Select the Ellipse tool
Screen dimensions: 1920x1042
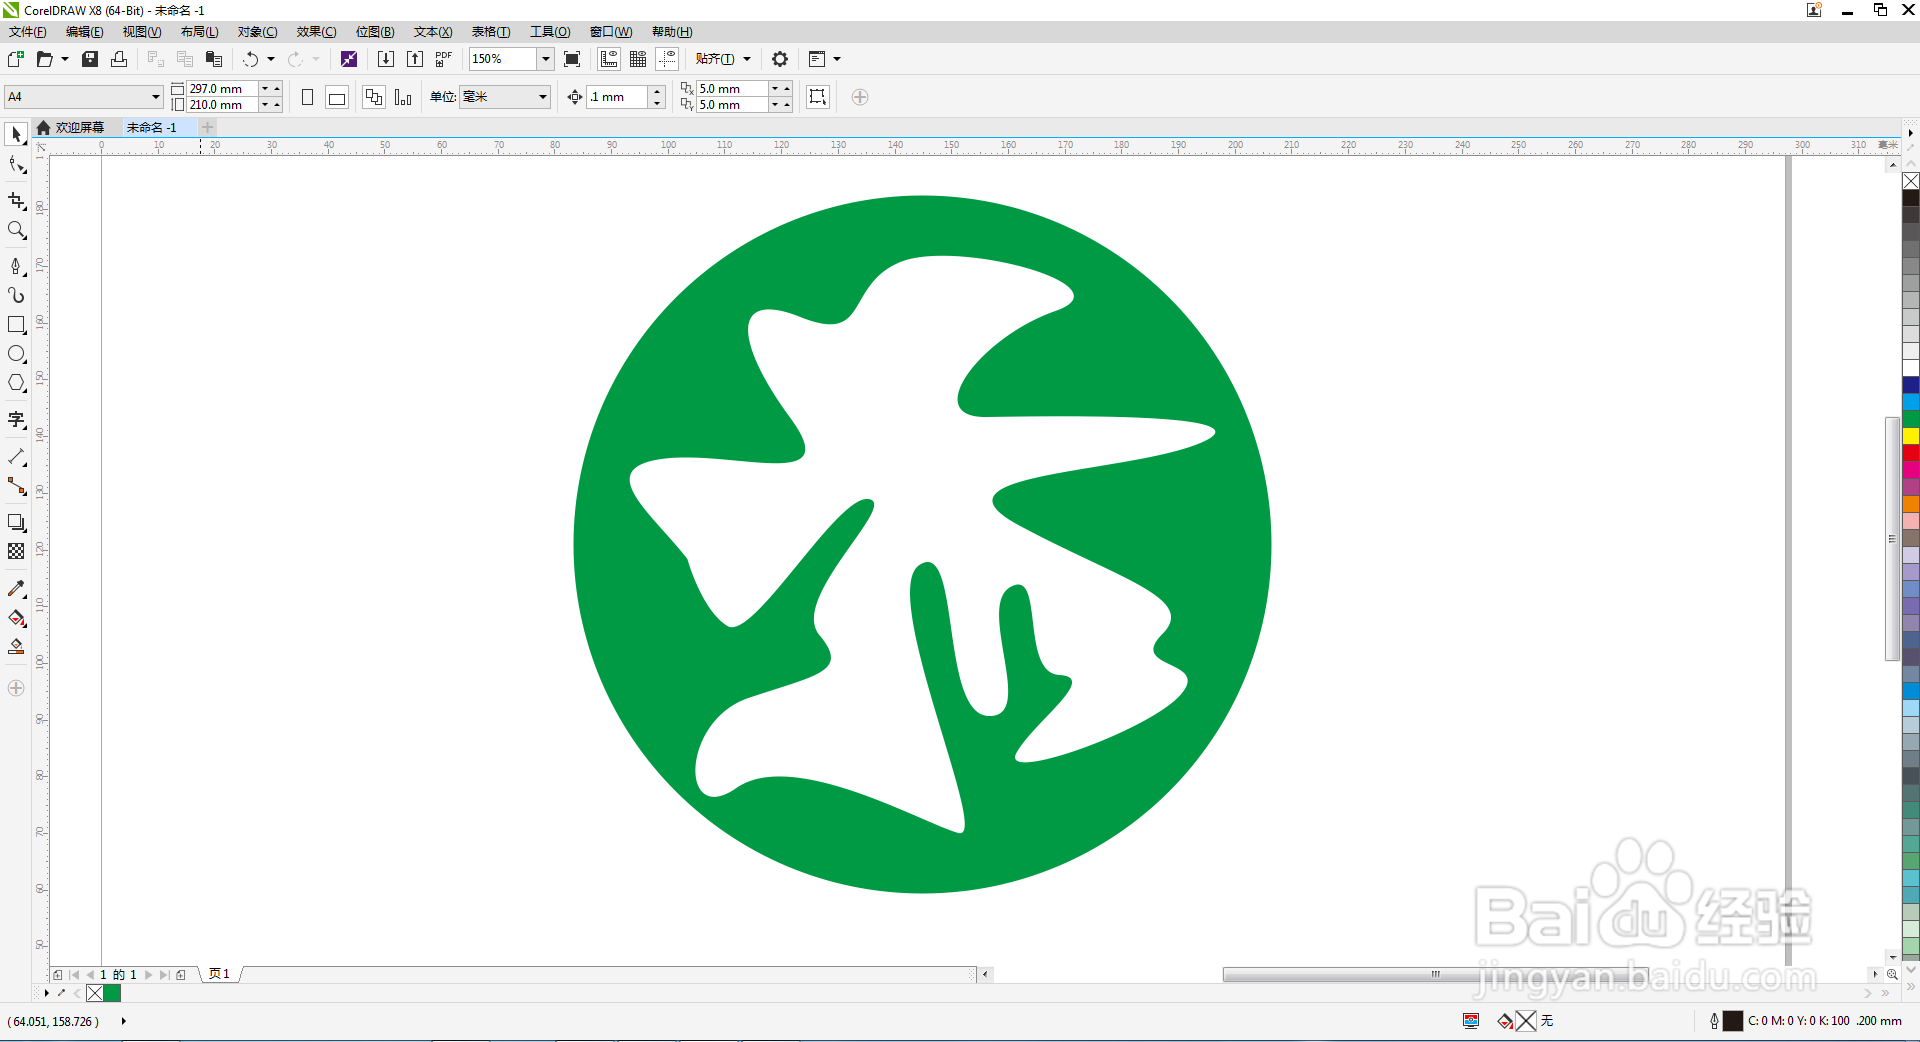pyautogui.click(x=16, y=354)
